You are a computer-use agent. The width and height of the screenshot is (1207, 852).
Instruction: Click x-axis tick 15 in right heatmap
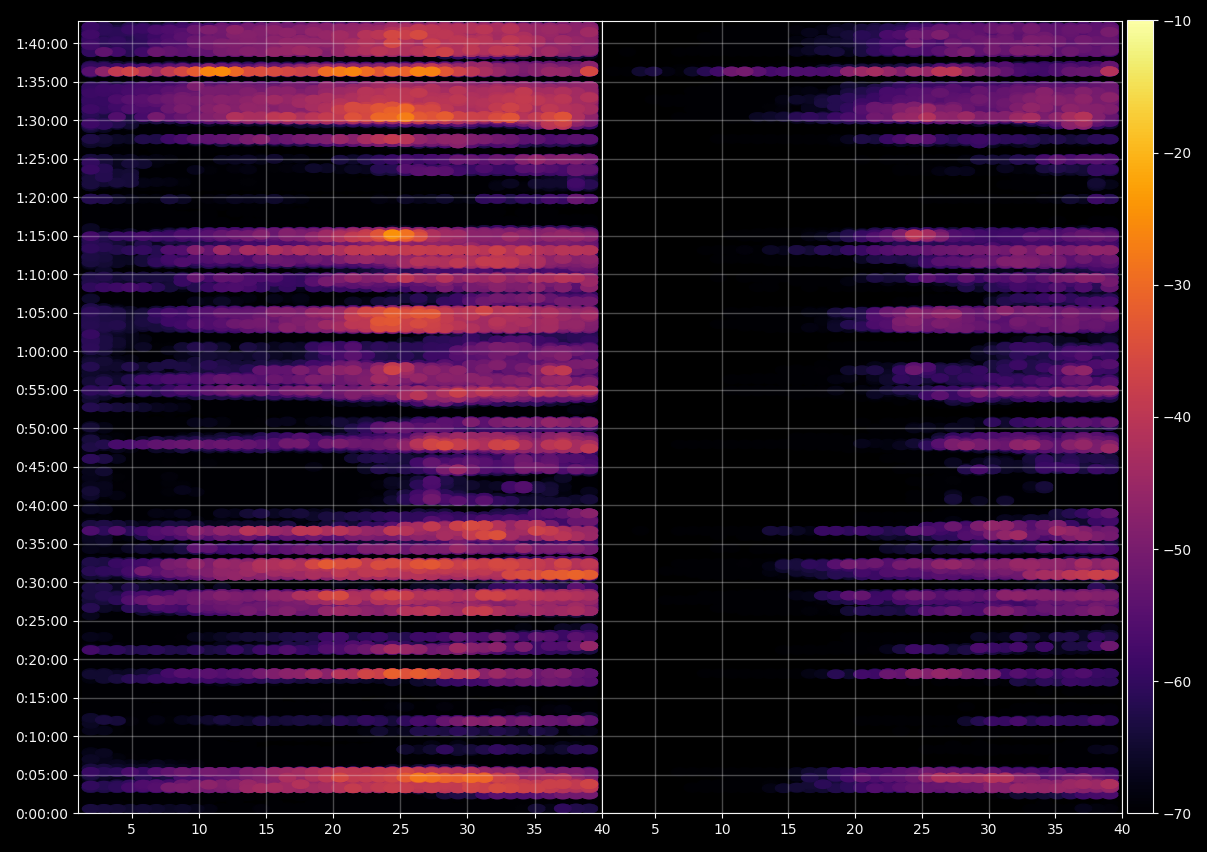(788, 830)
